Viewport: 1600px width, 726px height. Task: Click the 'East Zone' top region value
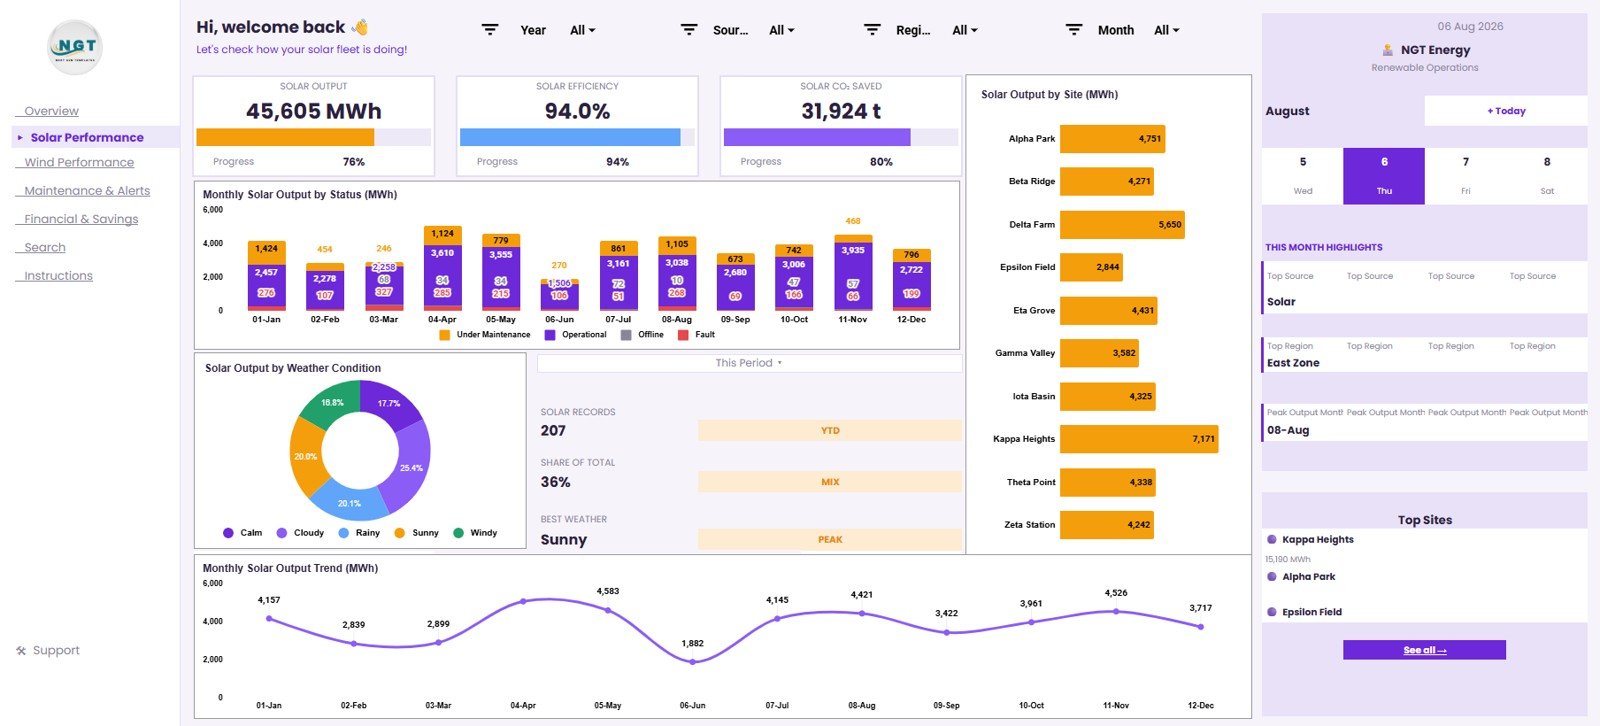point(1293,363)
